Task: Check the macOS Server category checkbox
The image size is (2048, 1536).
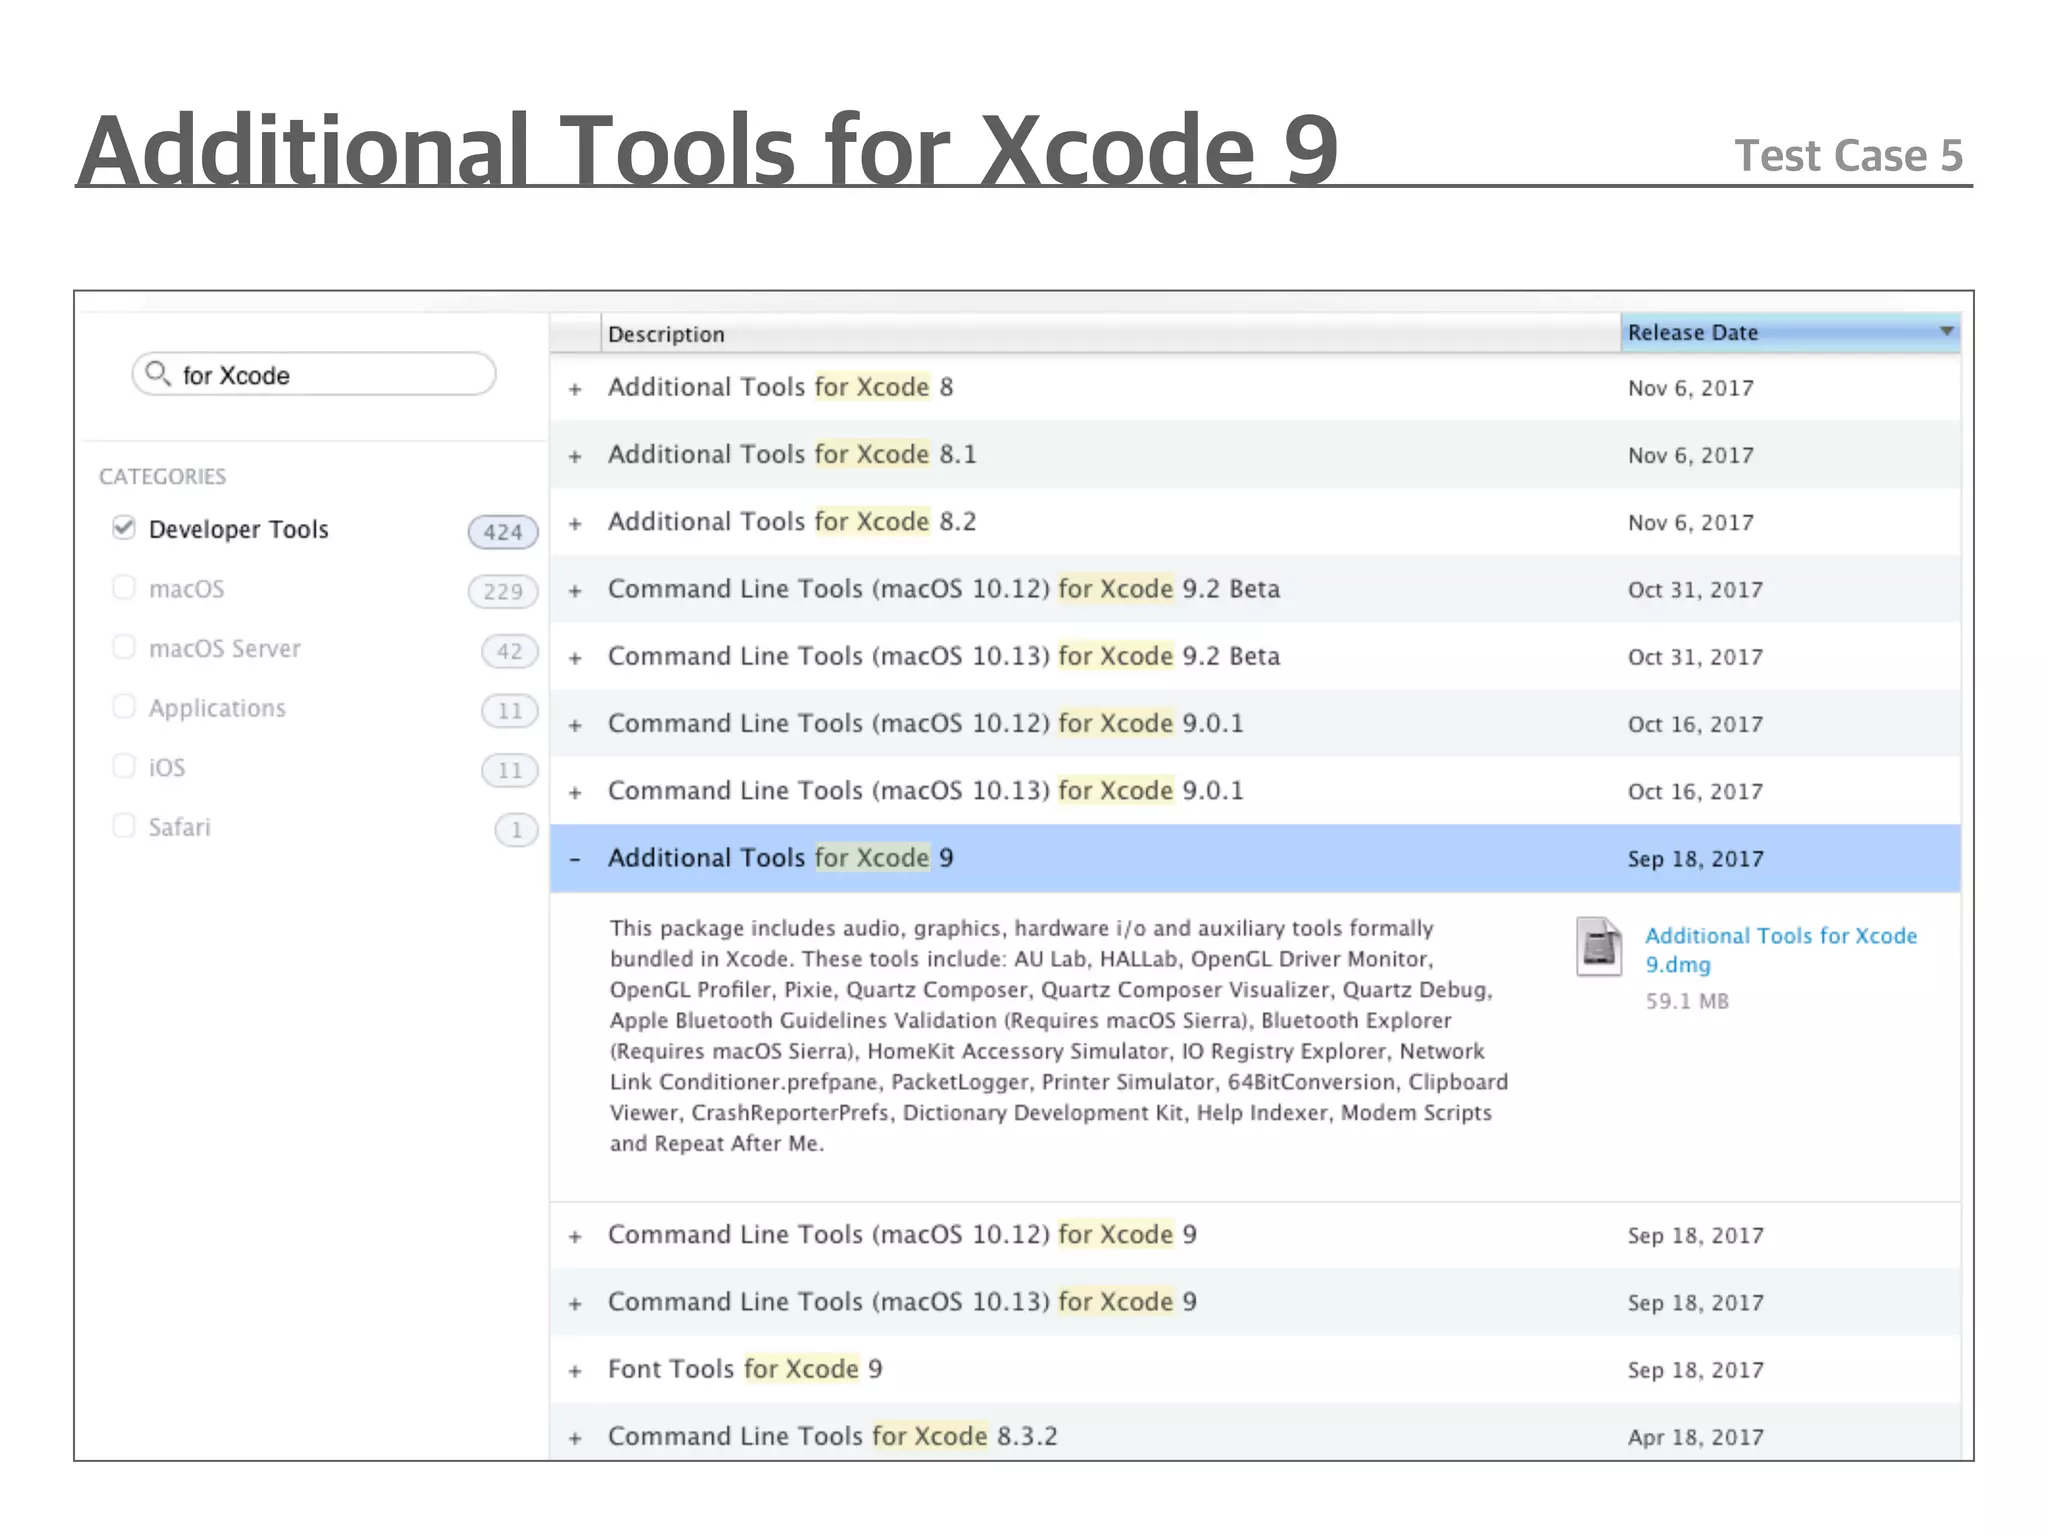Action: 124,647
